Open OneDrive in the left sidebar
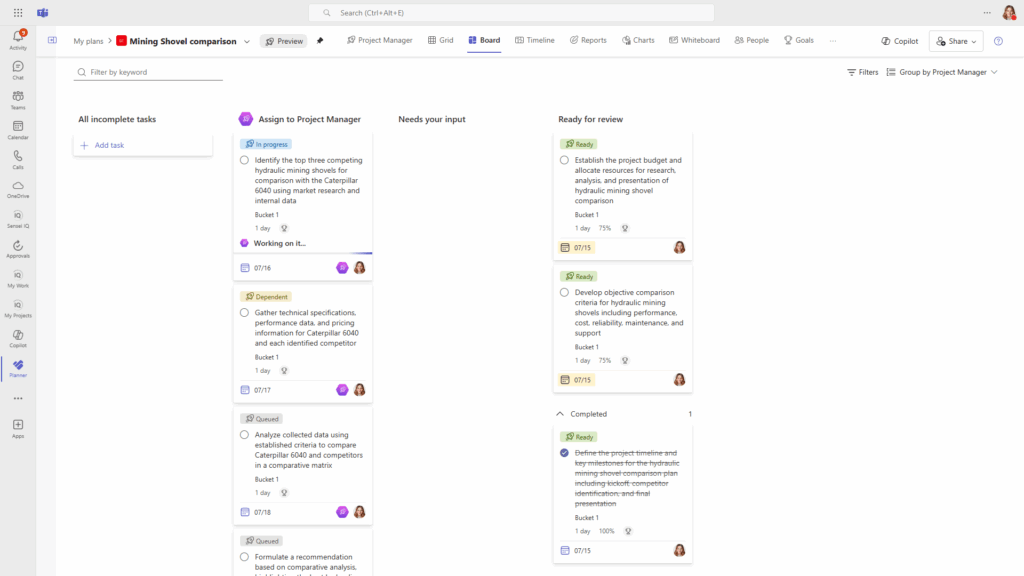 [x=18, y=189]
